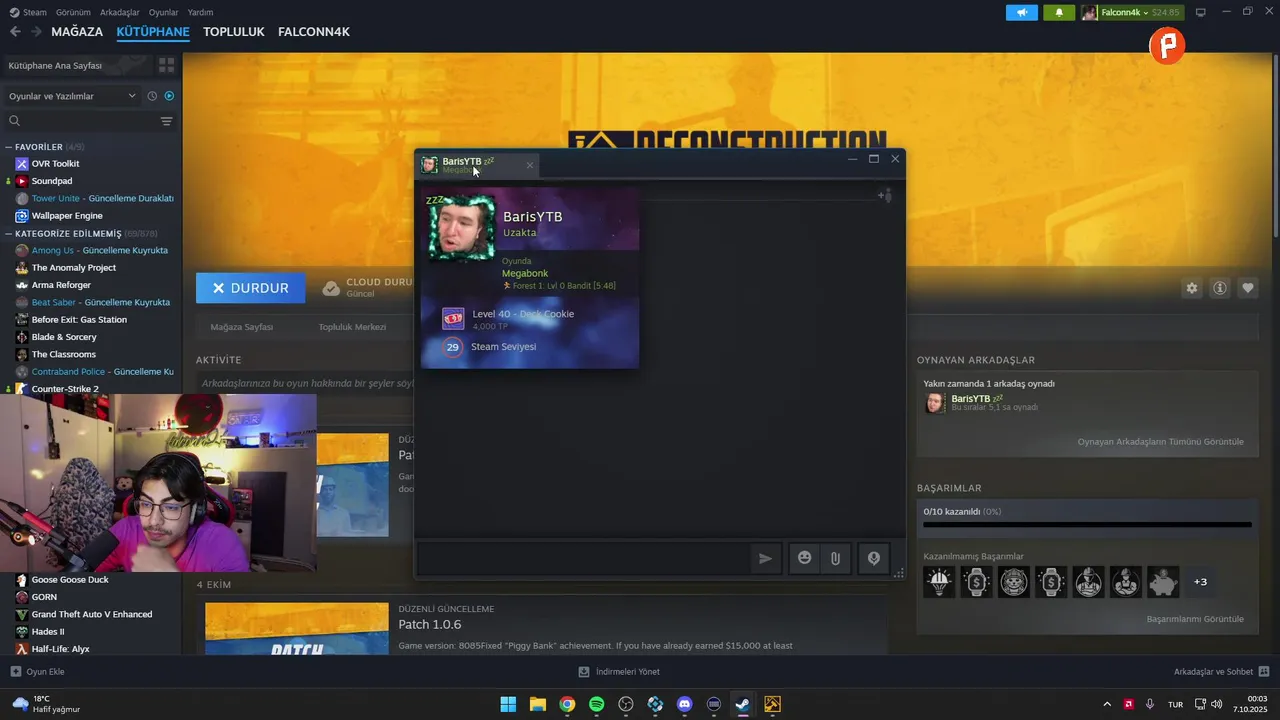Go forward with the navigation arrow
Screen dimensions: 1280x720
pyautogui.click(x=36, y=32)
